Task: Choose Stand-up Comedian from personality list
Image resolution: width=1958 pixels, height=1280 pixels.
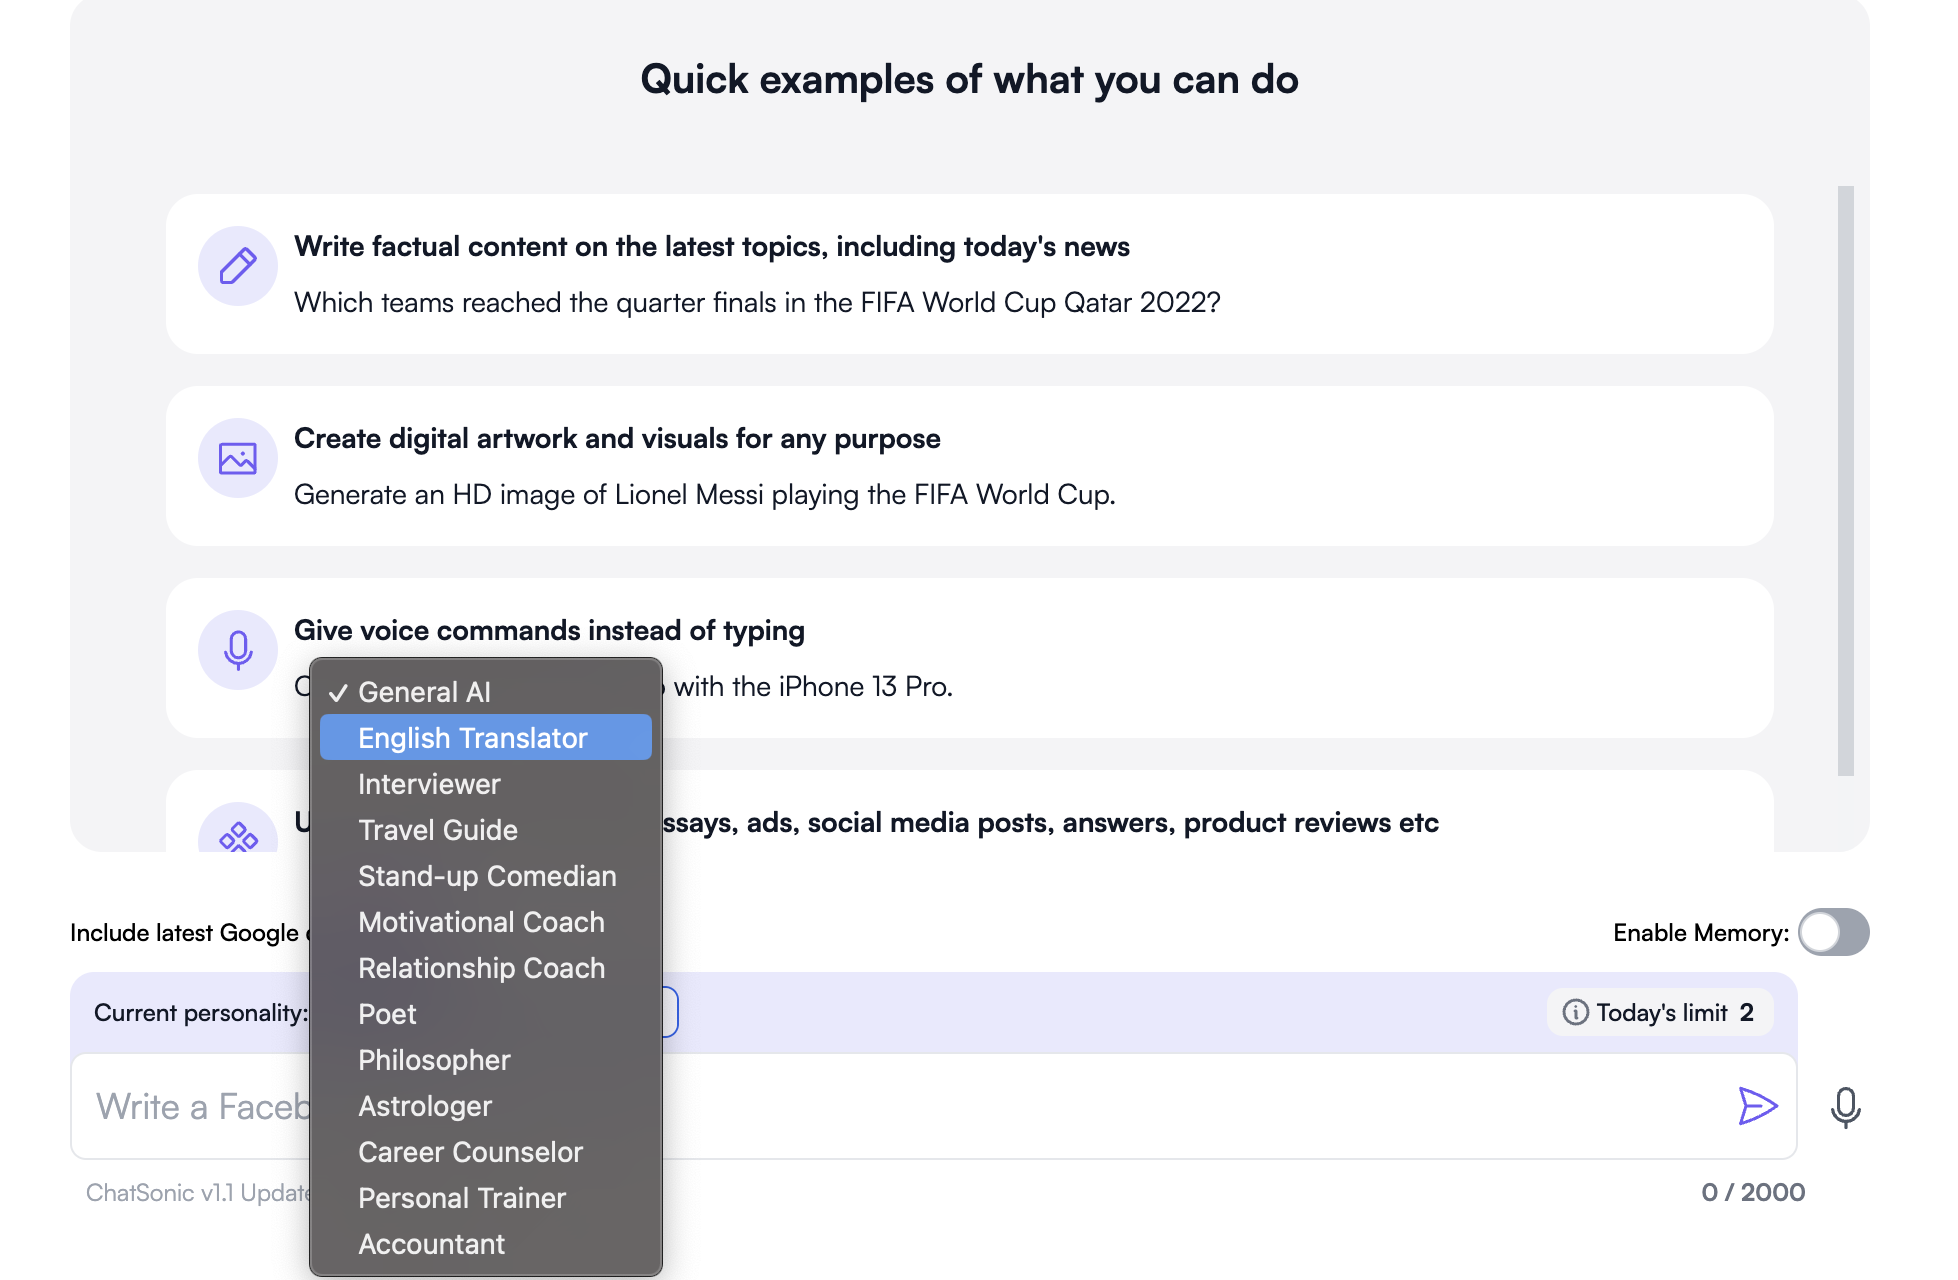Action: pos(487,876)
